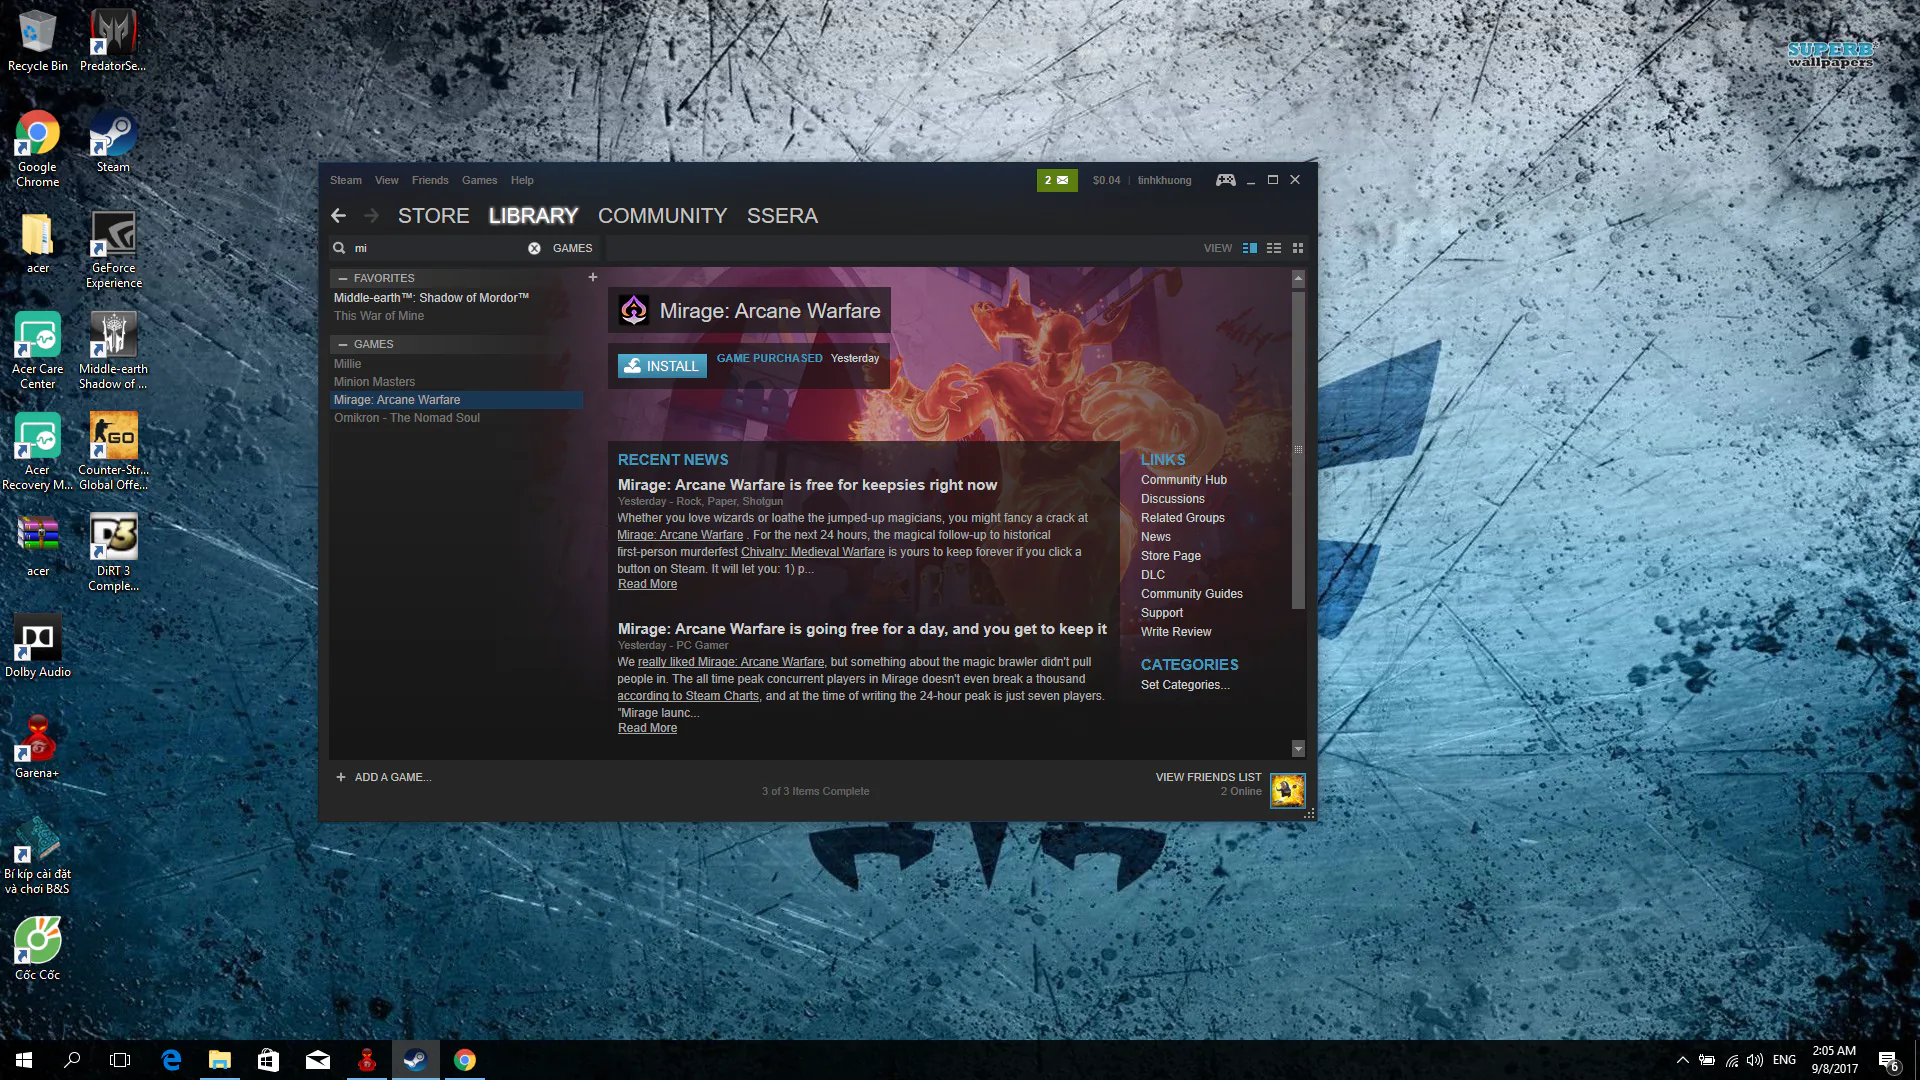Switch library to list view
The height and width of the screenshot is (1080, 1920).
[1274, 248]
